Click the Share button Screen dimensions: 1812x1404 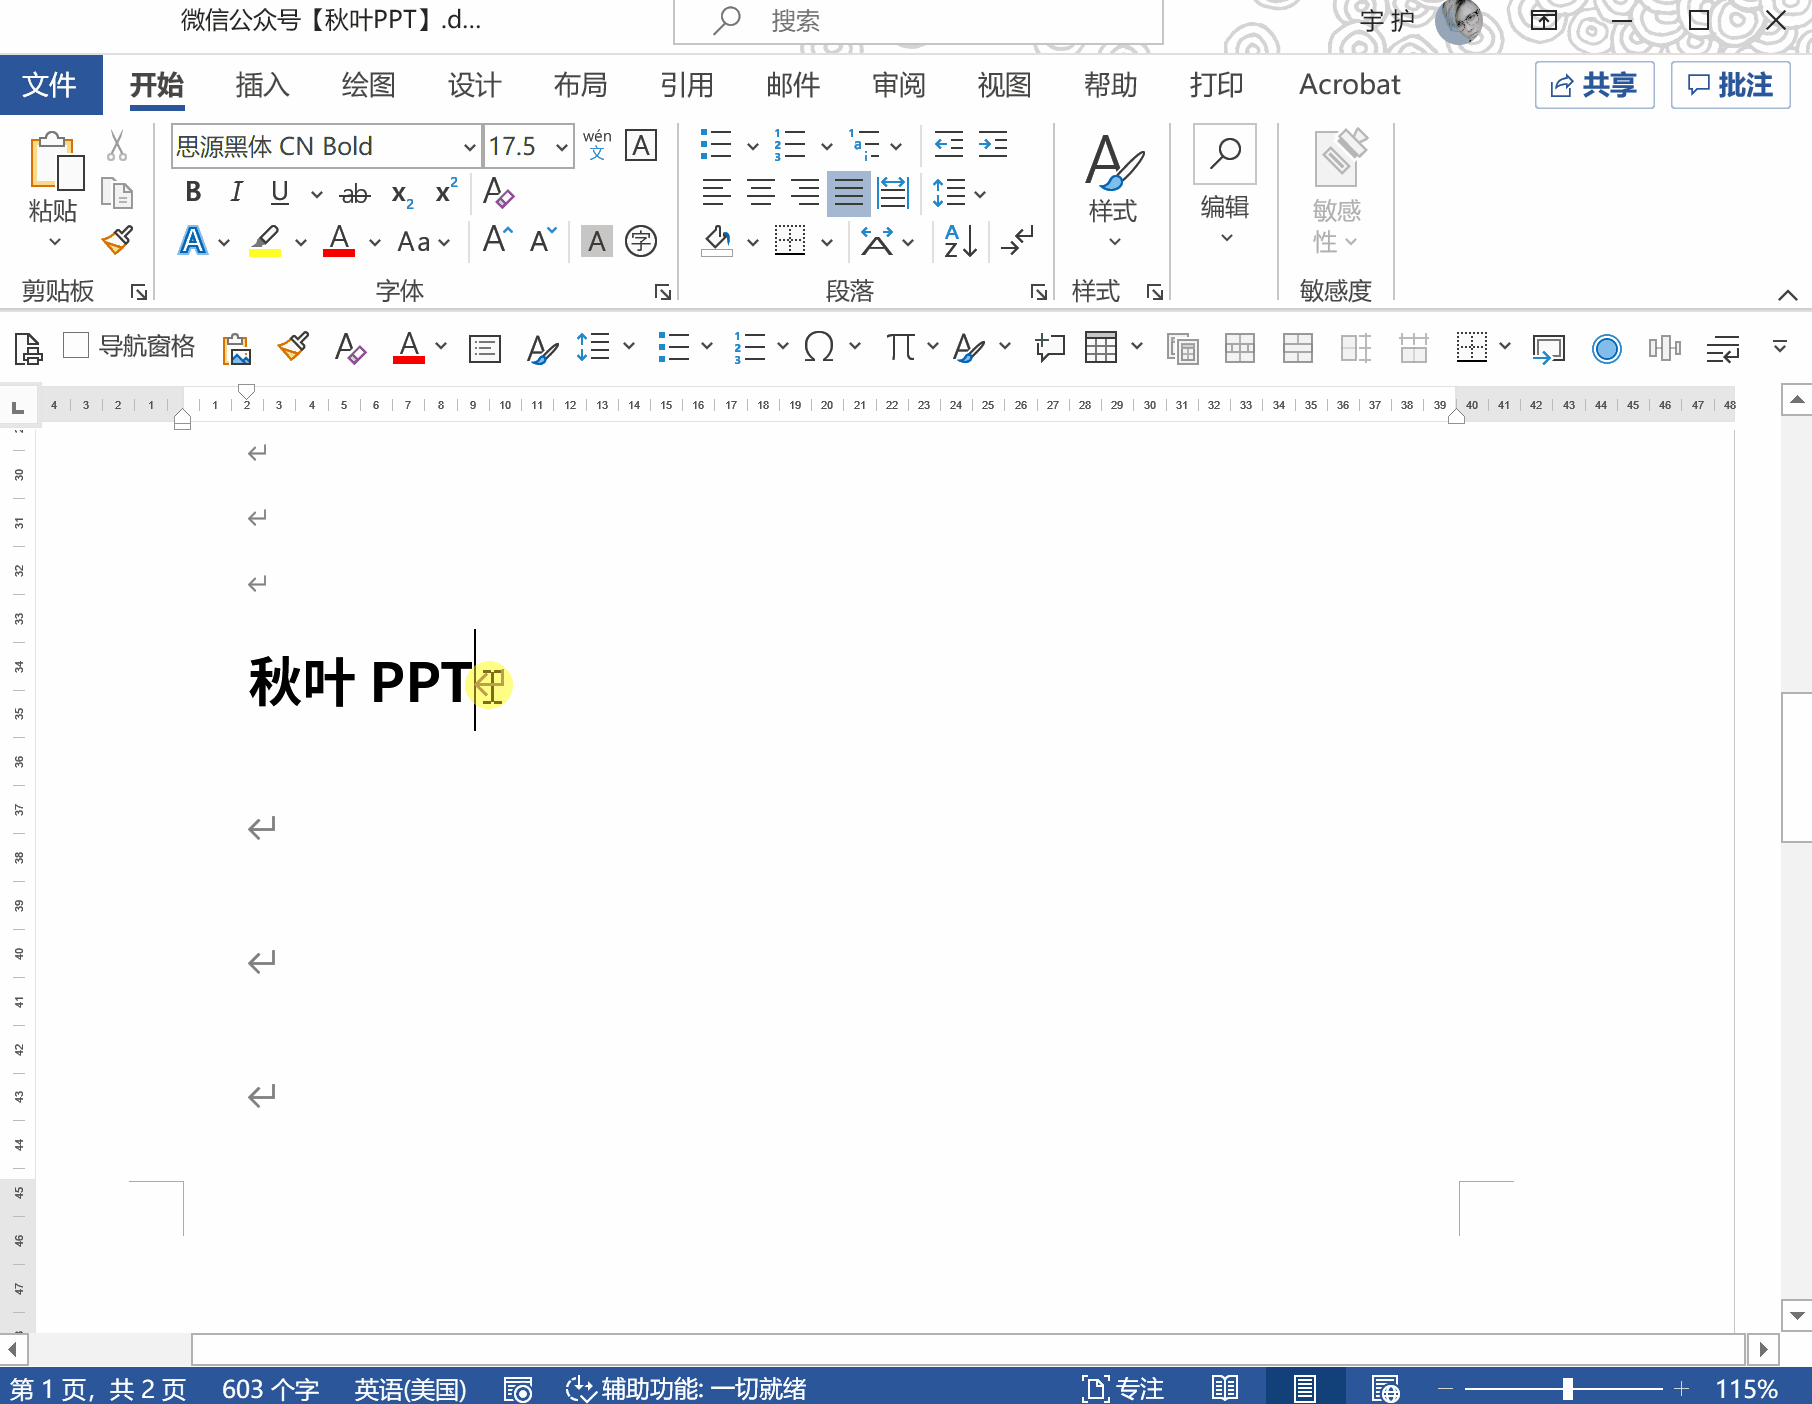(x=1594, y=85)
